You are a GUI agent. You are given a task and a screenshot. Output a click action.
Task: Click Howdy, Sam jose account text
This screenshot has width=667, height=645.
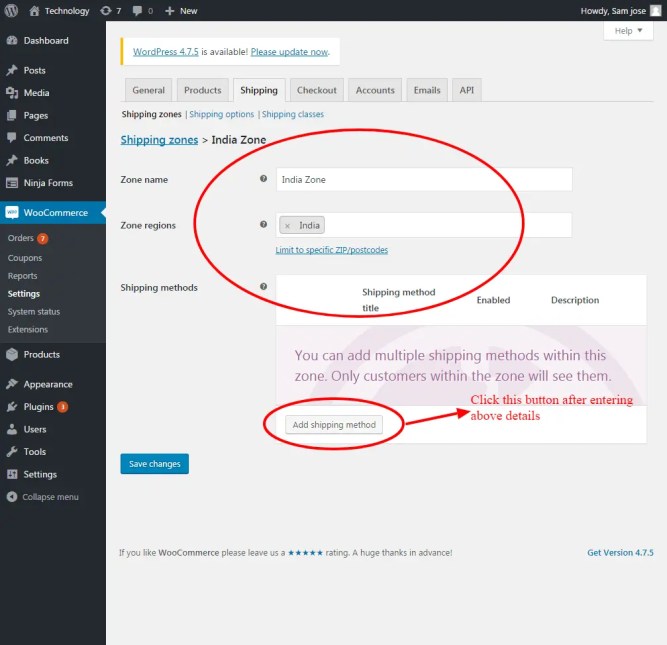pyautogui.click(x=613, y=11)
